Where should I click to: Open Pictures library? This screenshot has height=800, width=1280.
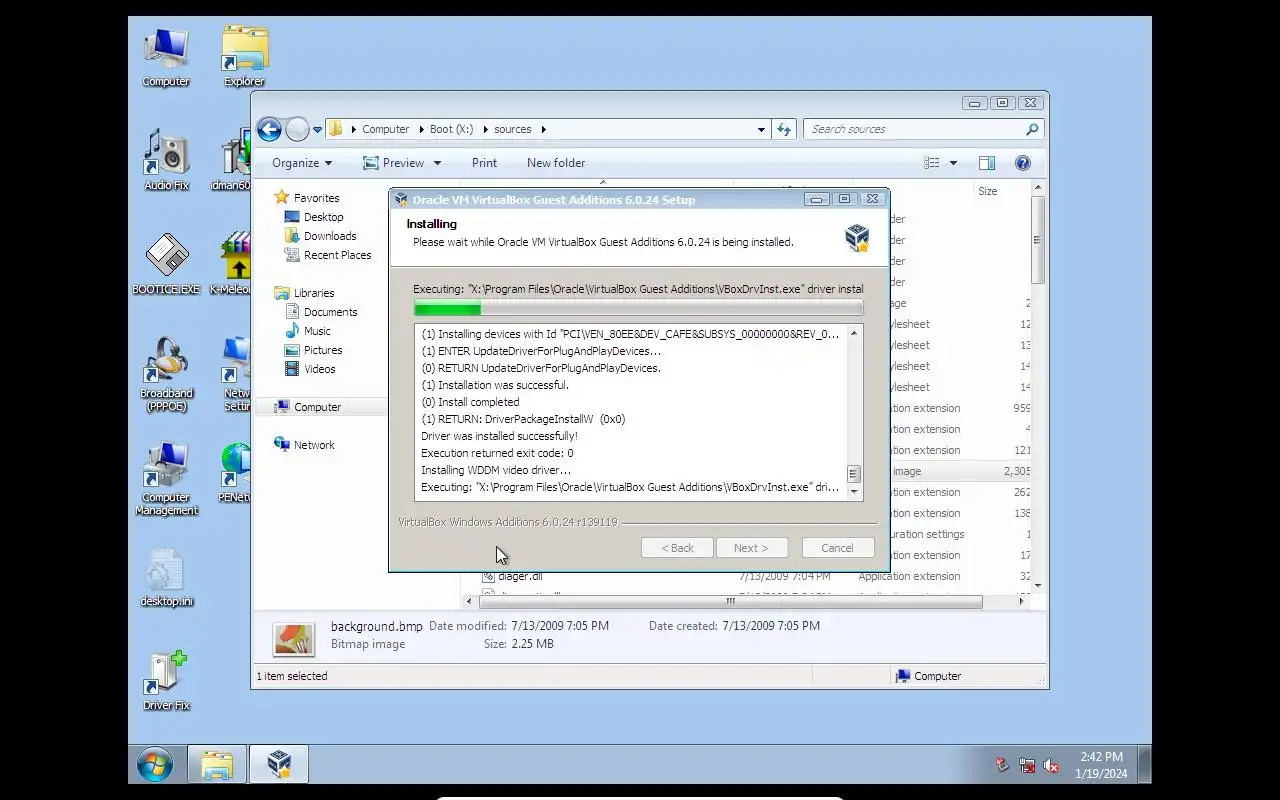tap(323, 350)
